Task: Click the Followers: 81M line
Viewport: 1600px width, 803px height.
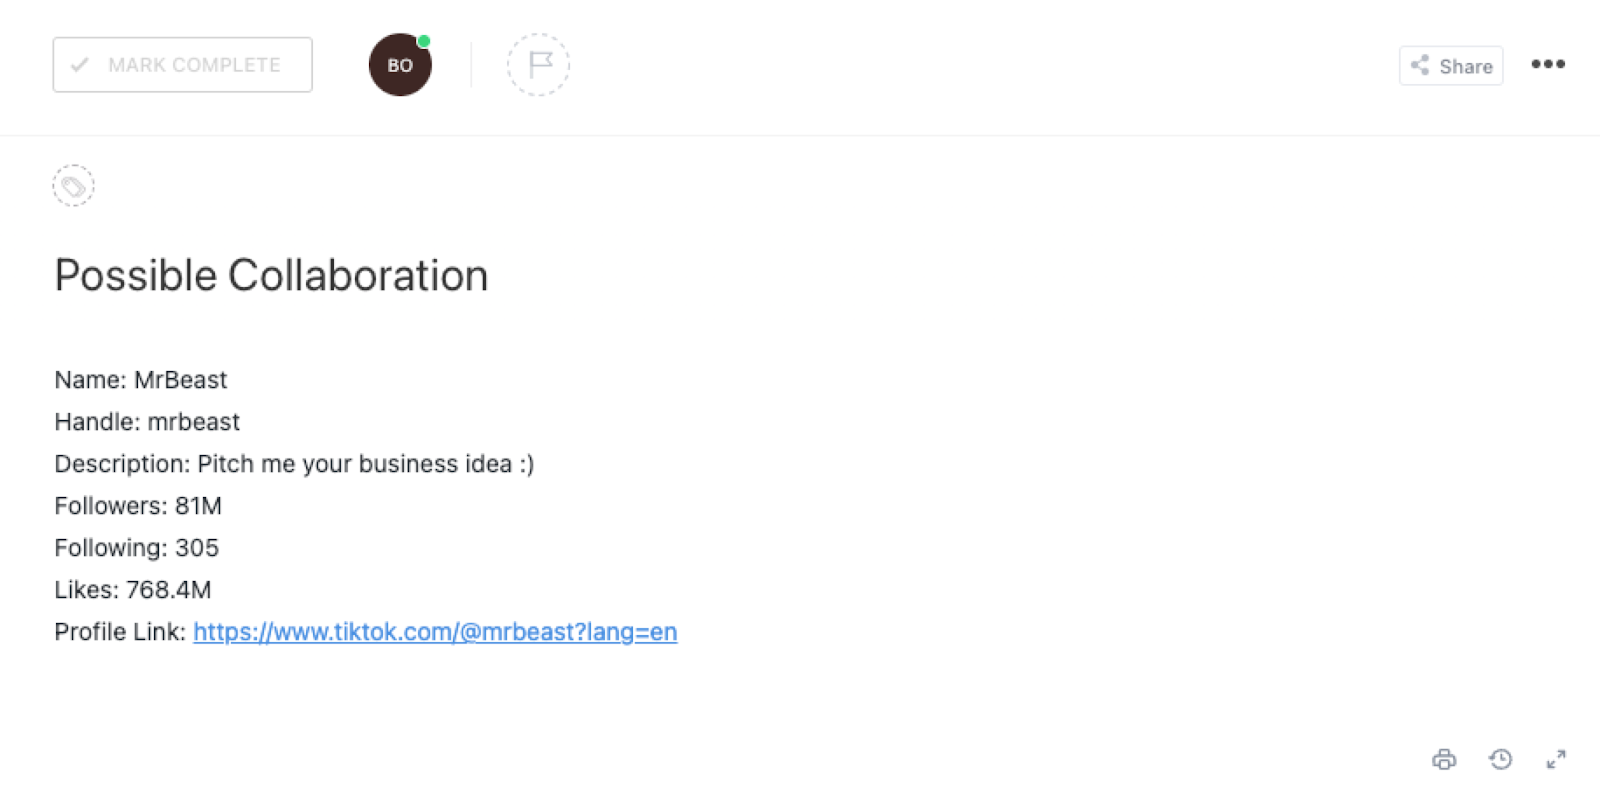Action: (x=138, y=506)
